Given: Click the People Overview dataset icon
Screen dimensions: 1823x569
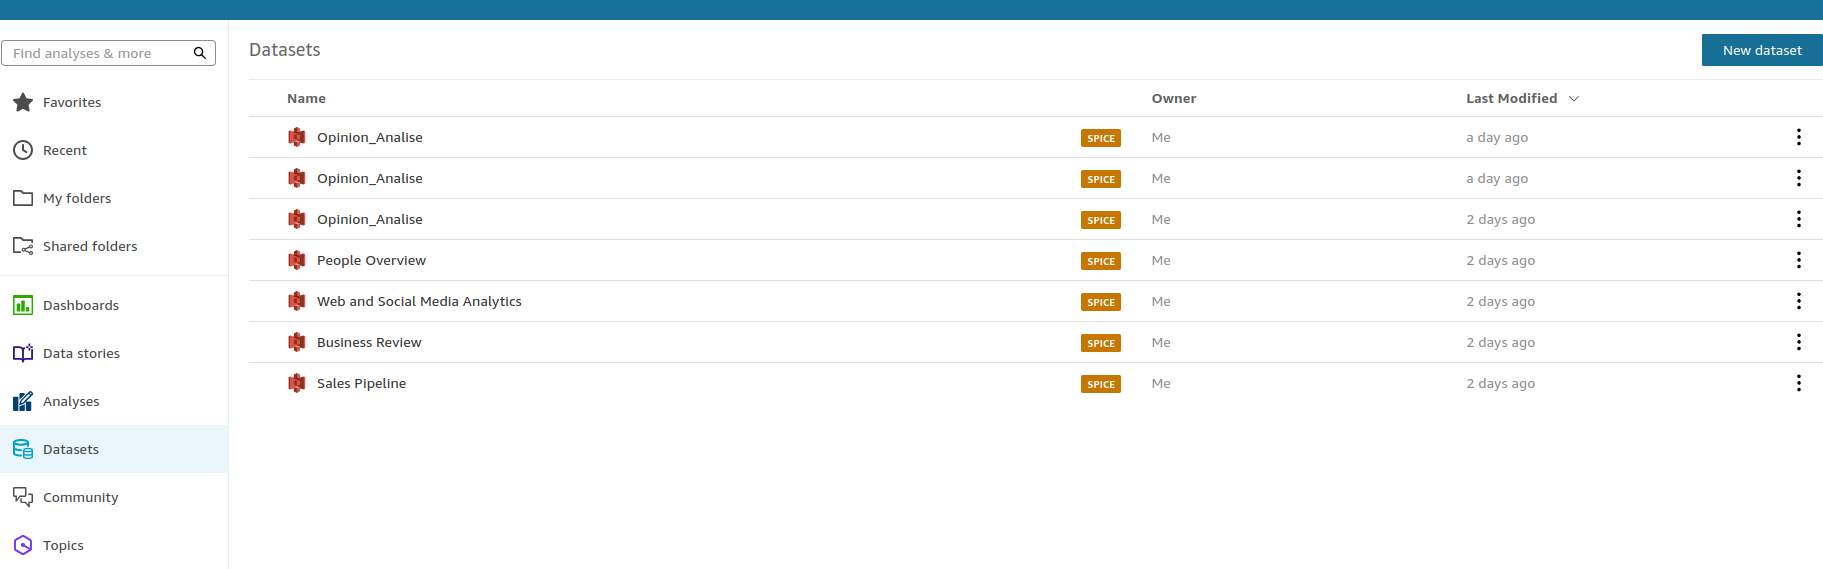Looking at the screenshot, I should coord(297,260).
